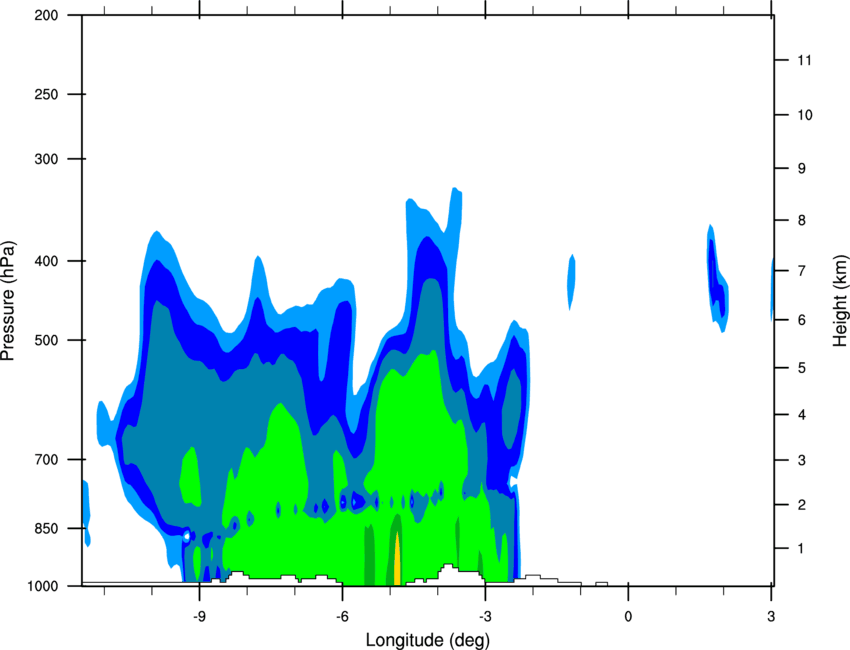Click the 10 km height label
Image resolution: width=850 pixels, height=650 pixels.
pyautogui.click(x=804, y=115)
